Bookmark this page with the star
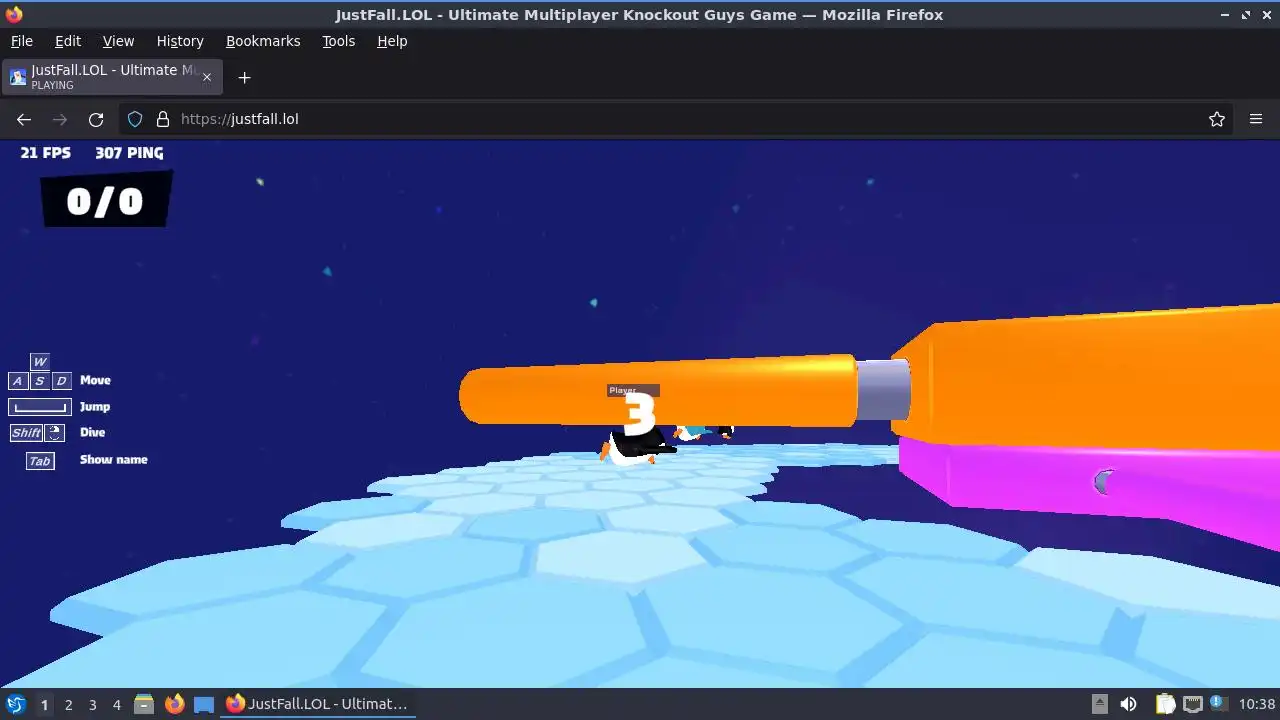The width and height of the screenshot is (1280, 720). [1217, 119]
